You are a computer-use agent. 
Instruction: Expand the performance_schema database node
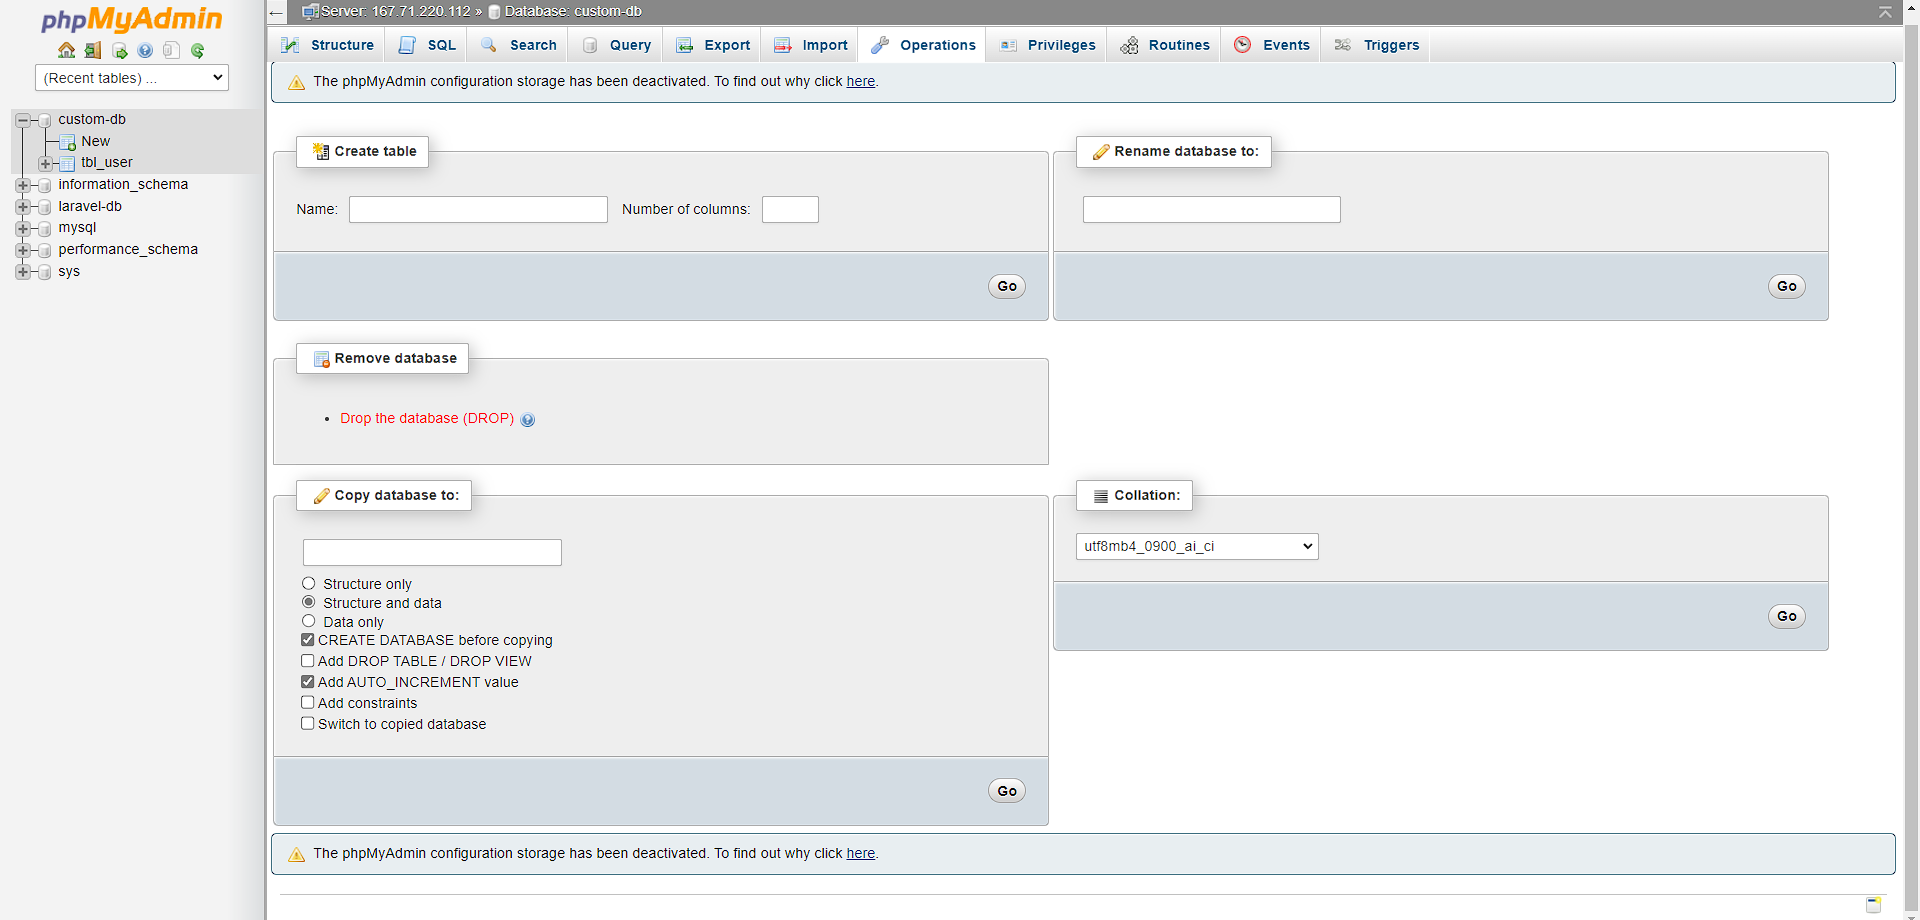tap(22, 250)
